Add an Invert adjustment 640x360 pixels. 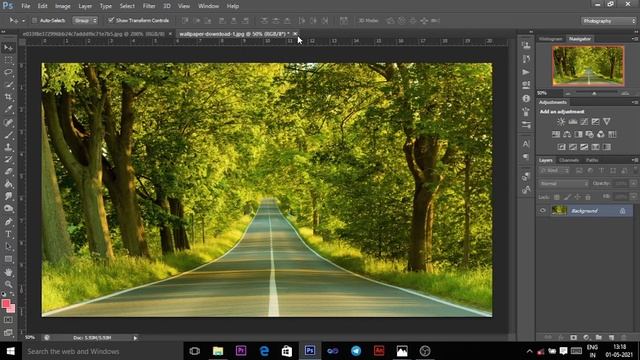tap(562, 147)
